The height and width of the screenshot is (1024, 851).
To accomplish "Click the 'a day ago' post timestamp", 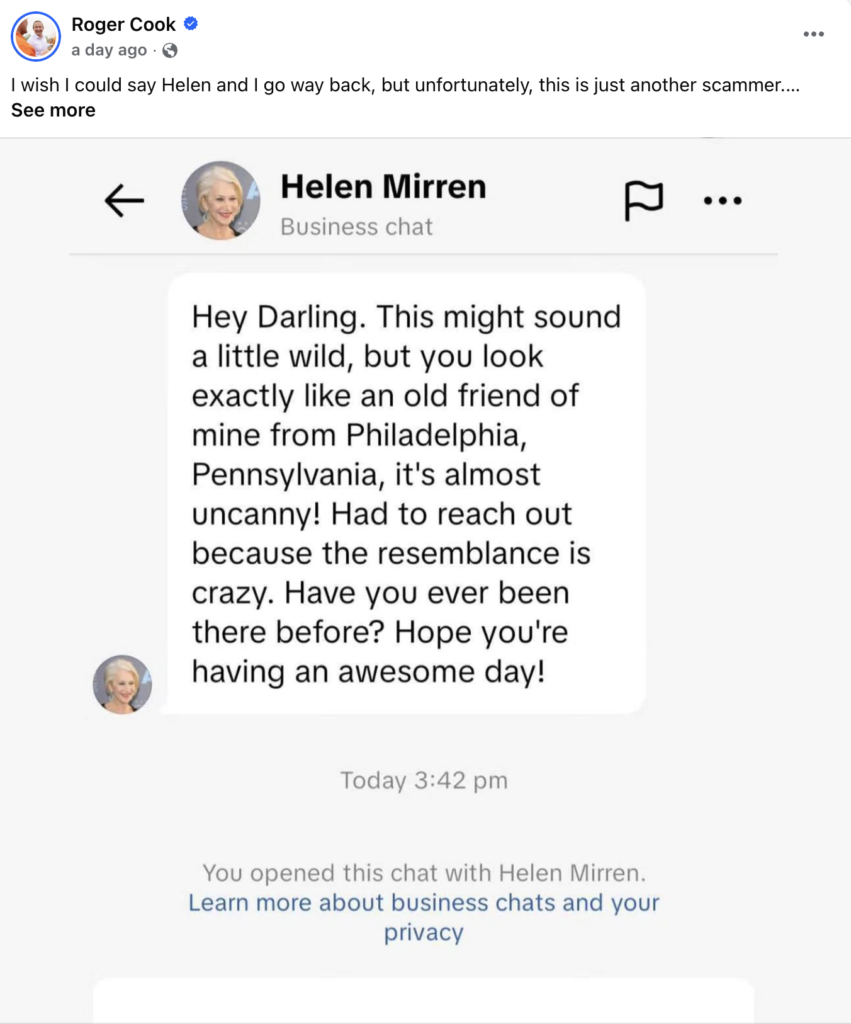I will click(x=108, y=50).
